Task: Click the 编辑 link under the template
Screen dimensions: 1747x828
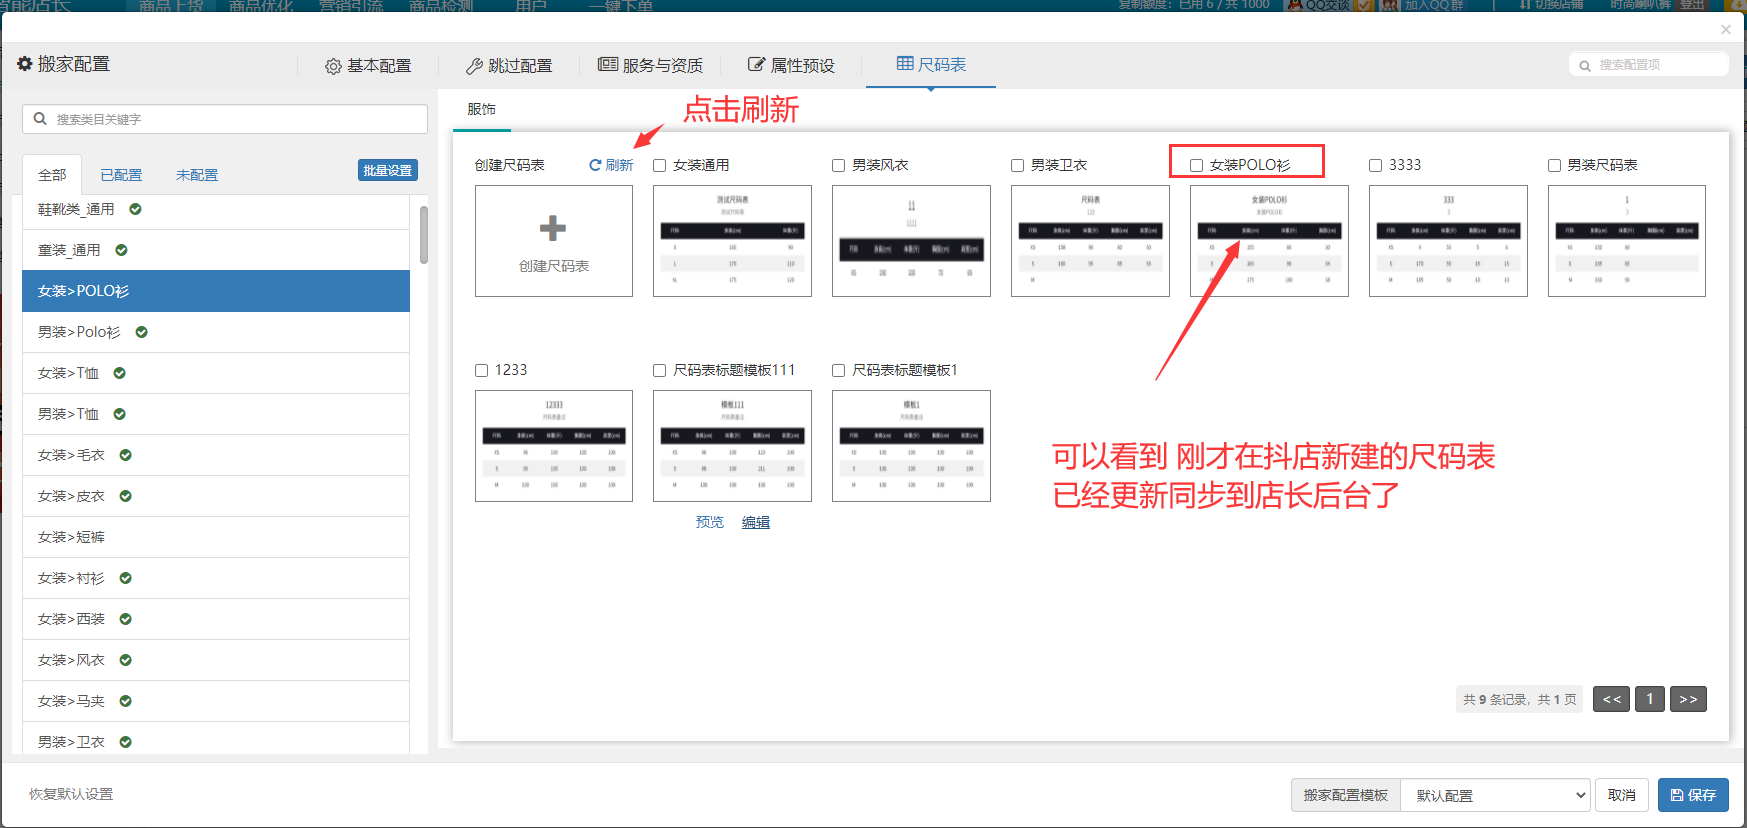Action: tap(755, 522)
